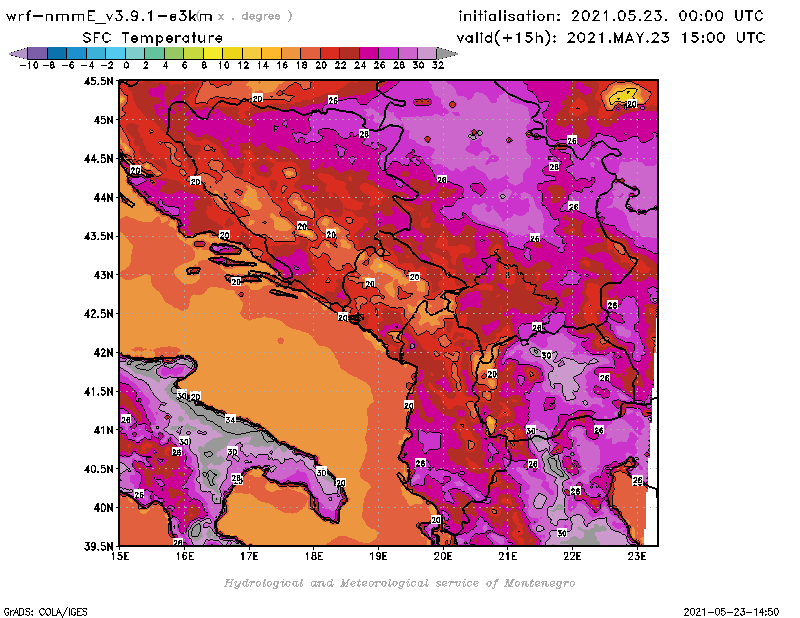The height and width of the screenshot is (618, 800).
Task: Click the '2021-05-23-14:50' timestamp
Action: 731,612
